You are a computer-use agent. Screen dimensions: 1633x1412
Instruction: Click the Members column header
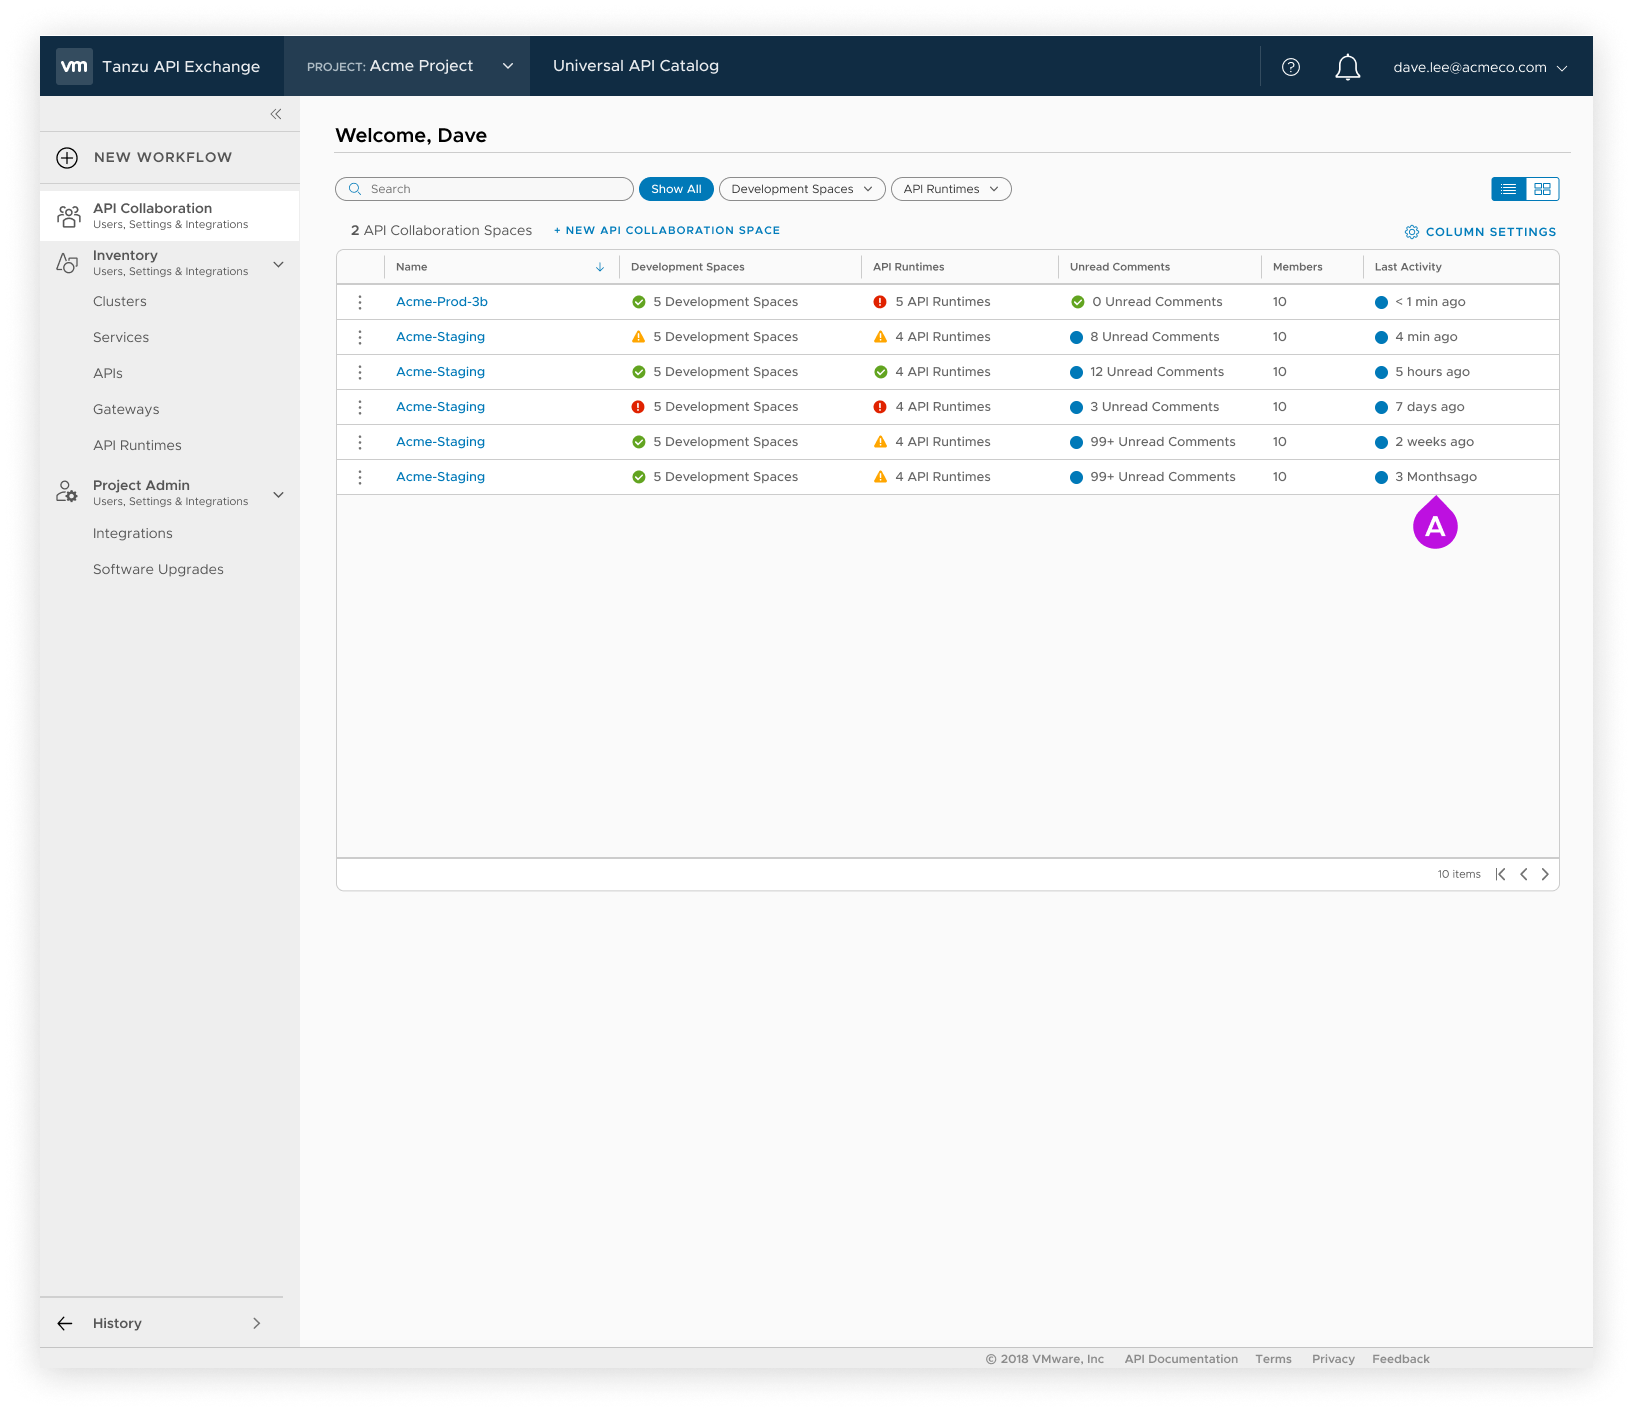click(1298, 267)
